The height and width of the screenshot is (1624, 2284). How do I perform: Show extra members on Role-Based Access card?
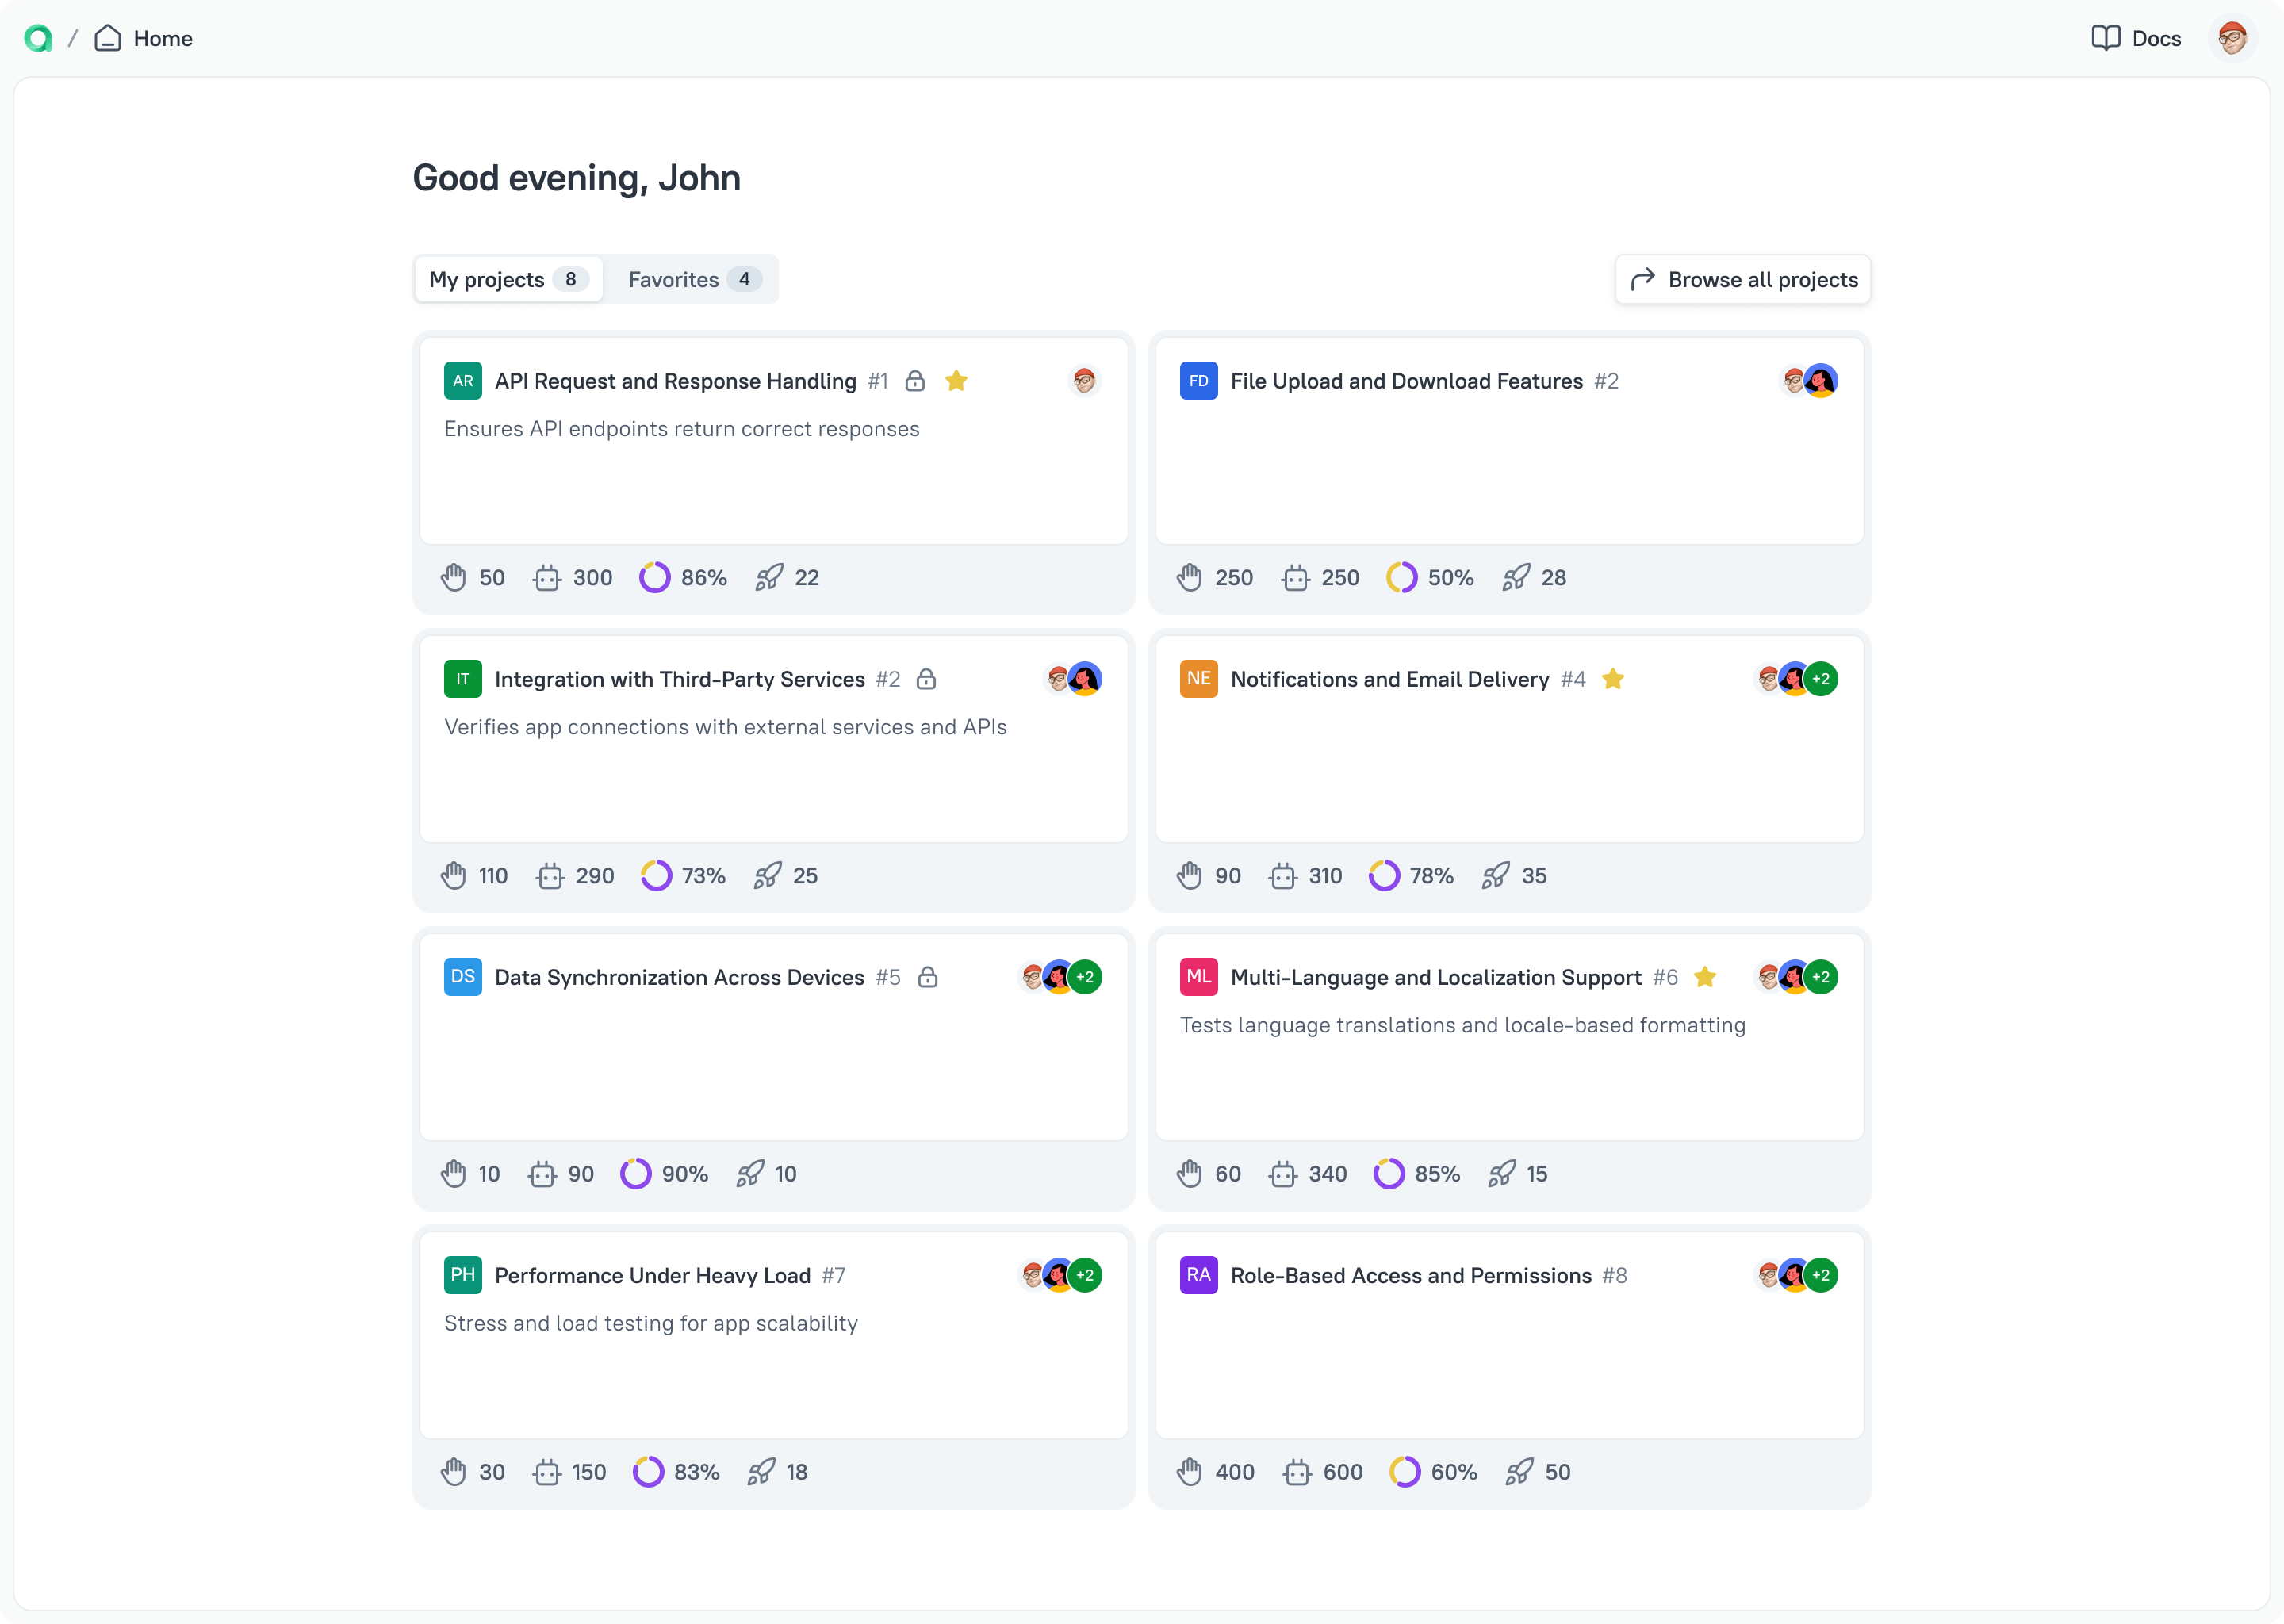click(1822, 1275)
